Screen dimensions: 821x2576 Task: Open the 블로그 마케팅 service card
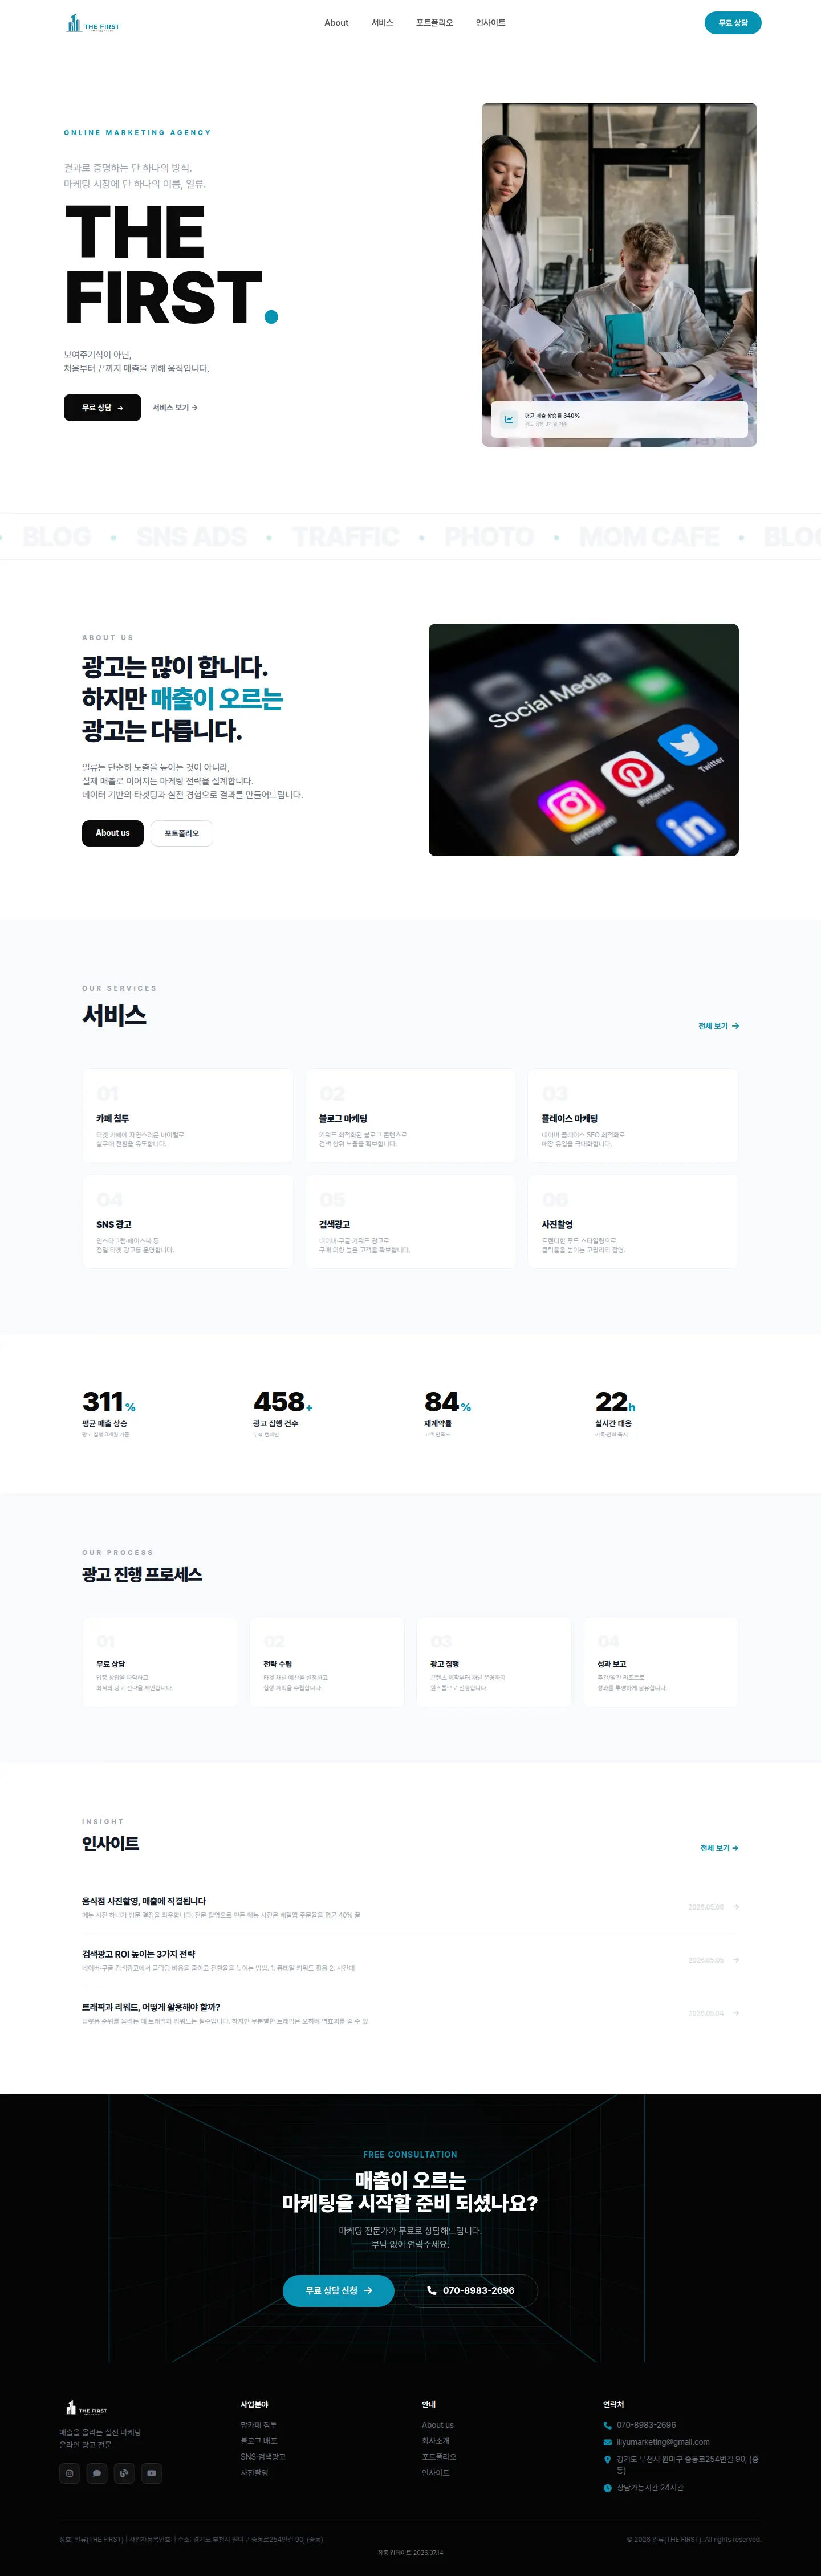[x=410, y=1116]
